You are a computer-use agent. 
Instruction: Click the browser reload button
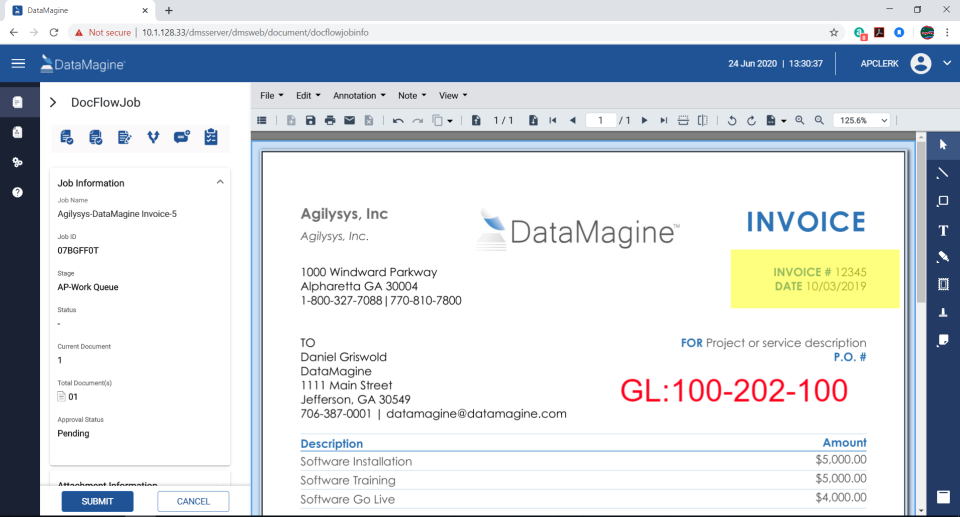[x=54, y=32]
